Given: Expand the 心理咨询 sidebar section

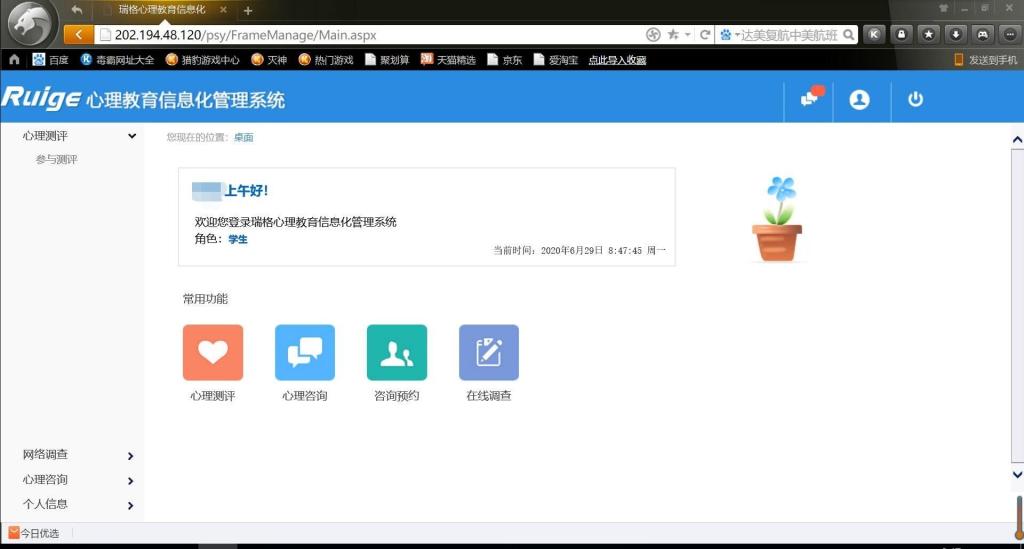Looking at the screenshot, I should [x=131, y=481].
